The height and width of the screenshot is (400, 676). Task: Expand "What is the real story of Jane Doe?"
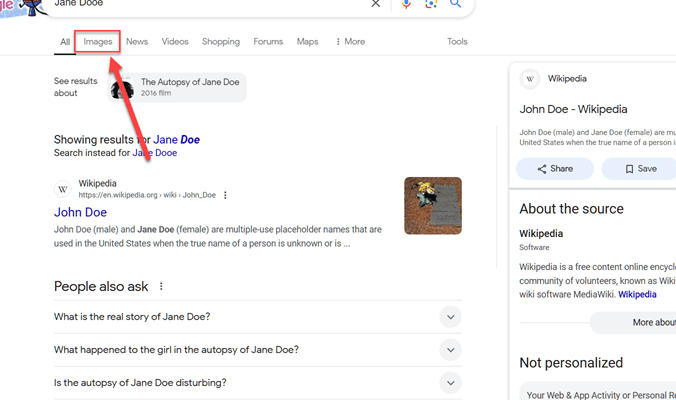coord(258,317)
